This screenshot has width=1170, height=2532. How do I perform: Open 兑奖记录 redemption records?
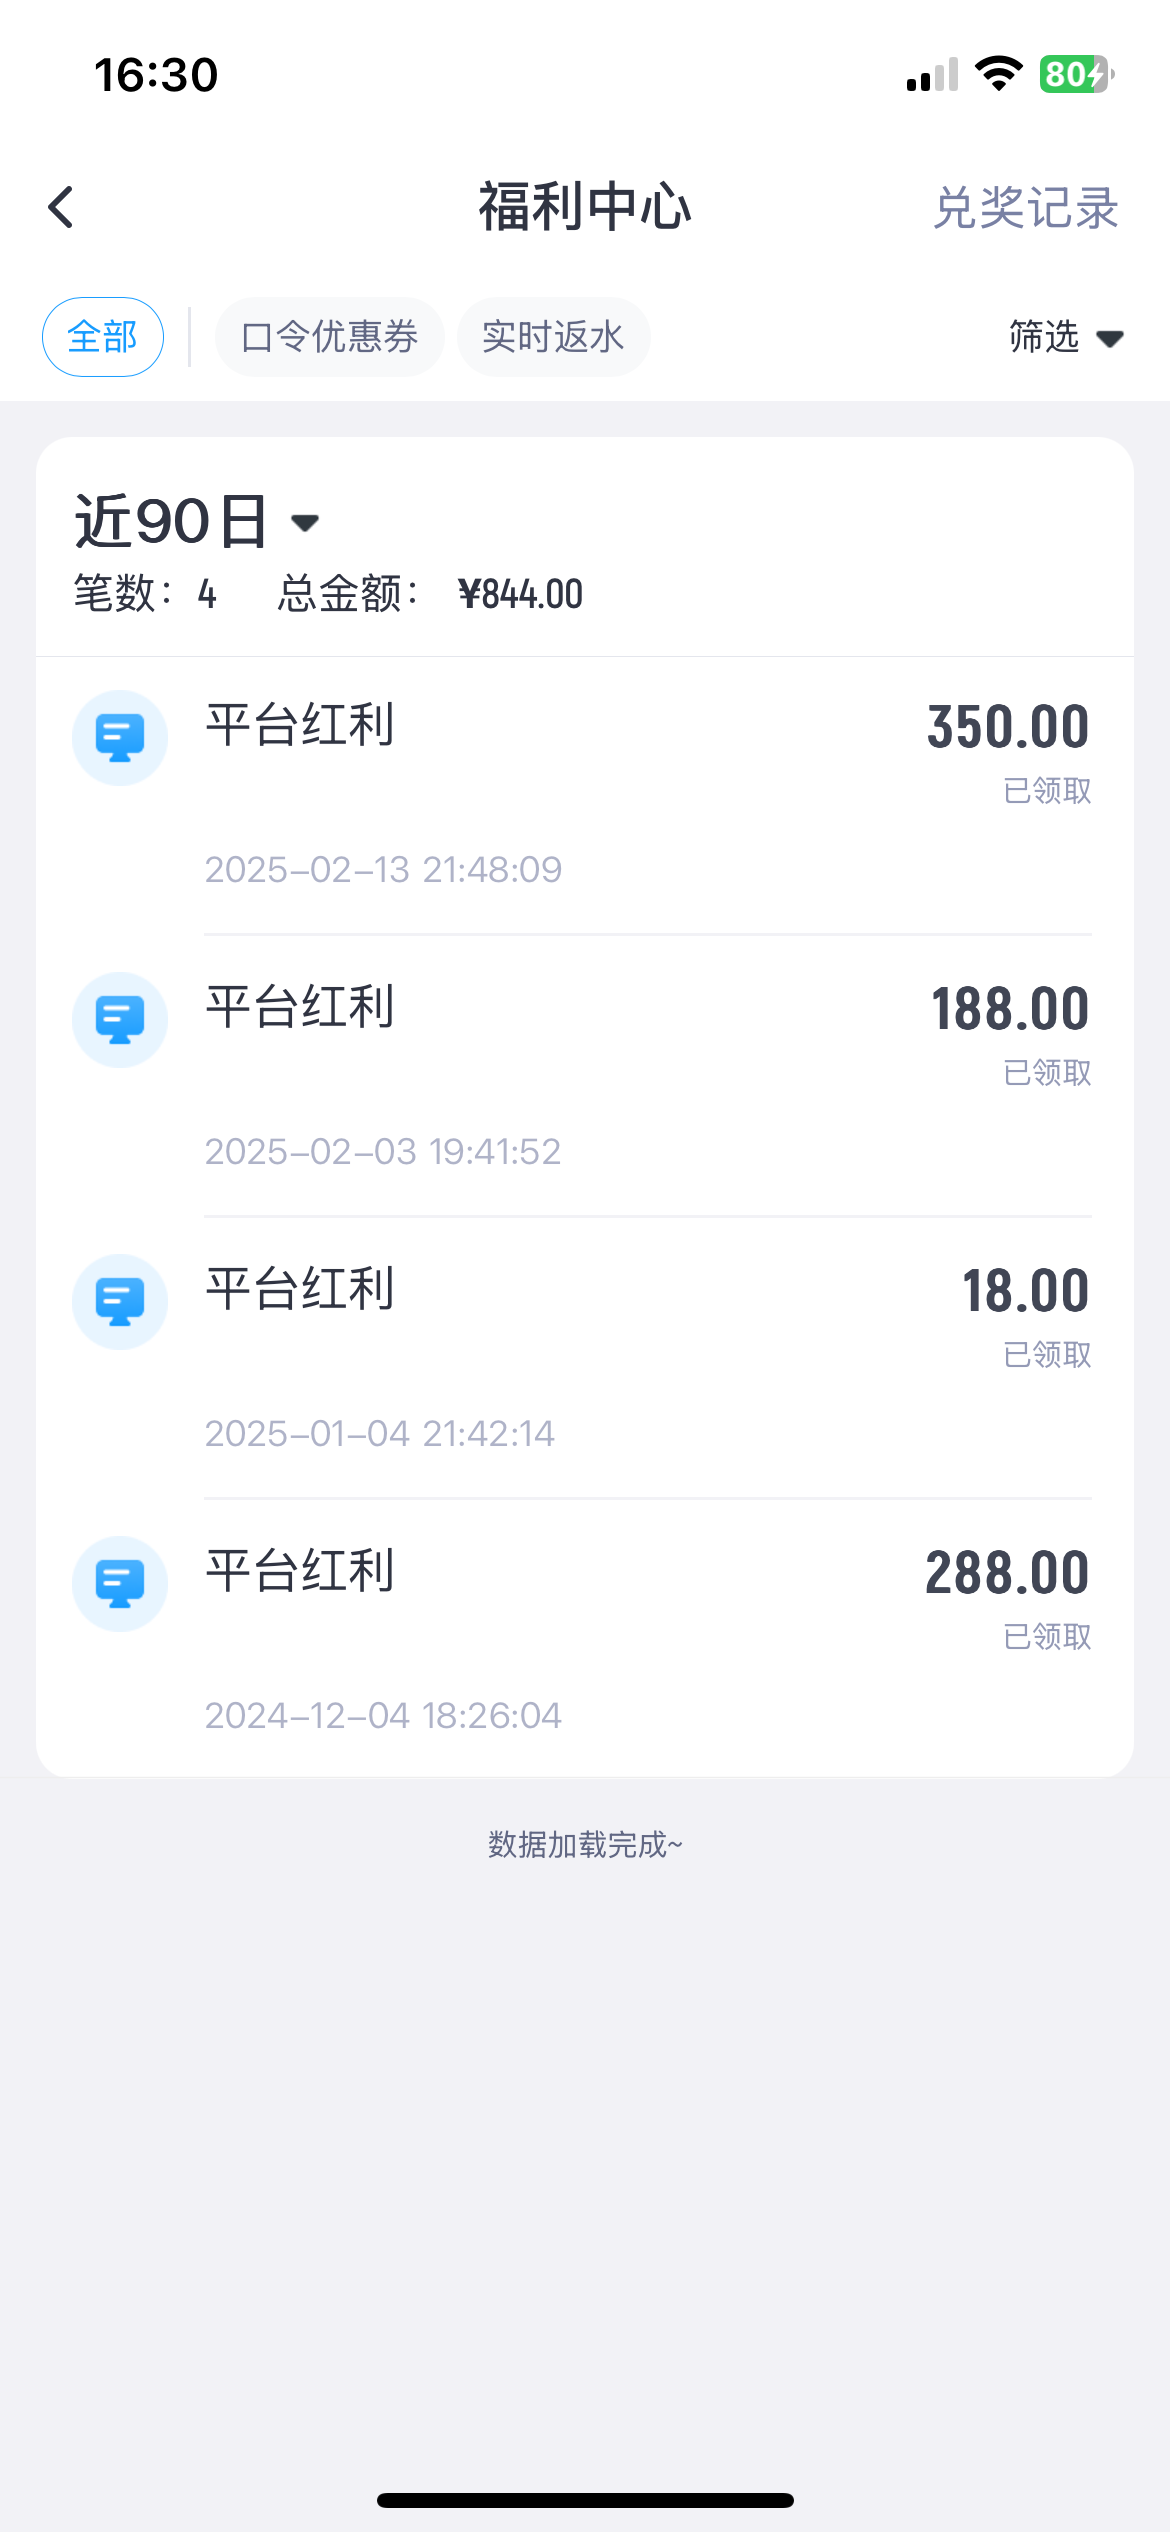tap(1026, 208)
